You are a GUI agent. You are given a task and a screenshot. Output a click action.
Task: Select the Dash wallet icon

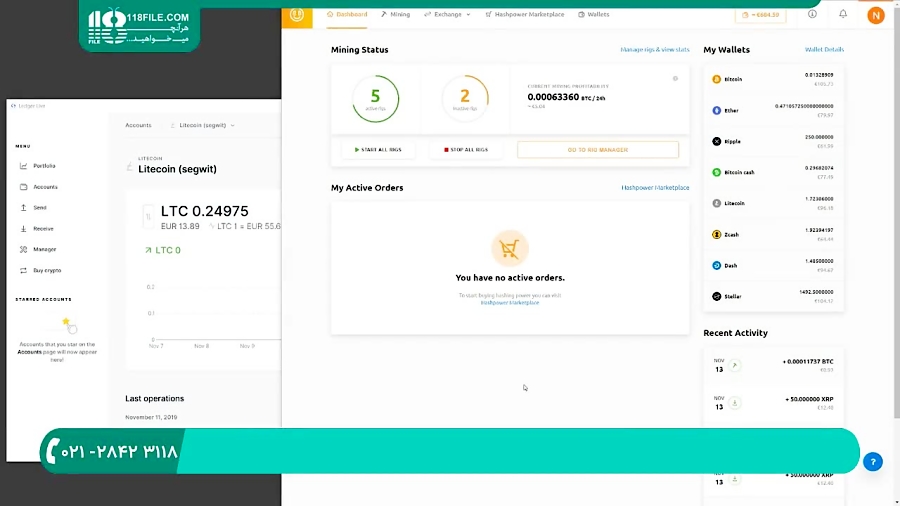[716, 266]
